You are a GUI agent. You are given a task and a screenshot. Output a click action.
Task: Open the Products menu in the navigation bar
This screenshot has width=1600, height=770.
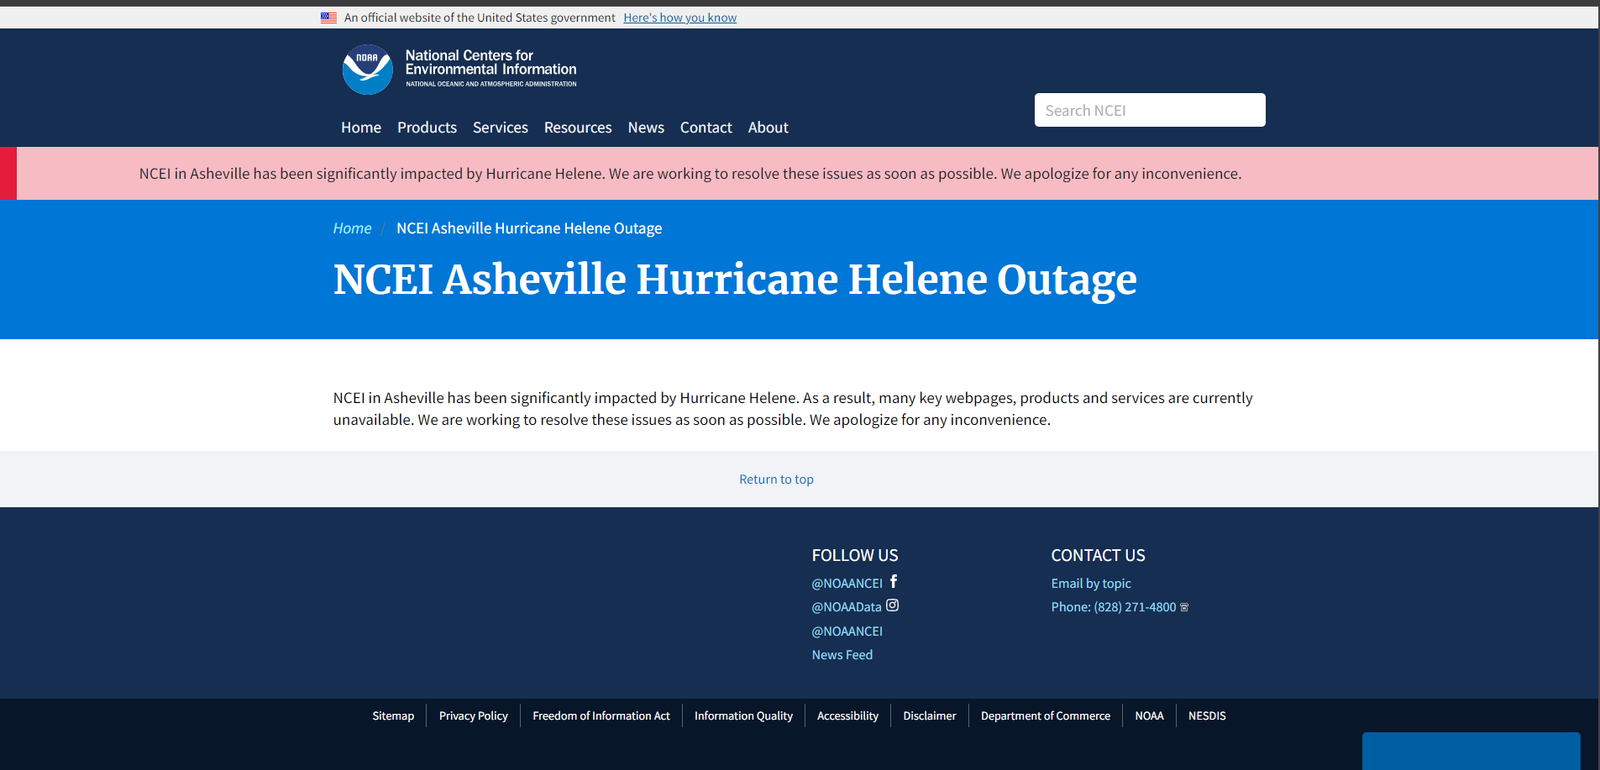(427, 127)
